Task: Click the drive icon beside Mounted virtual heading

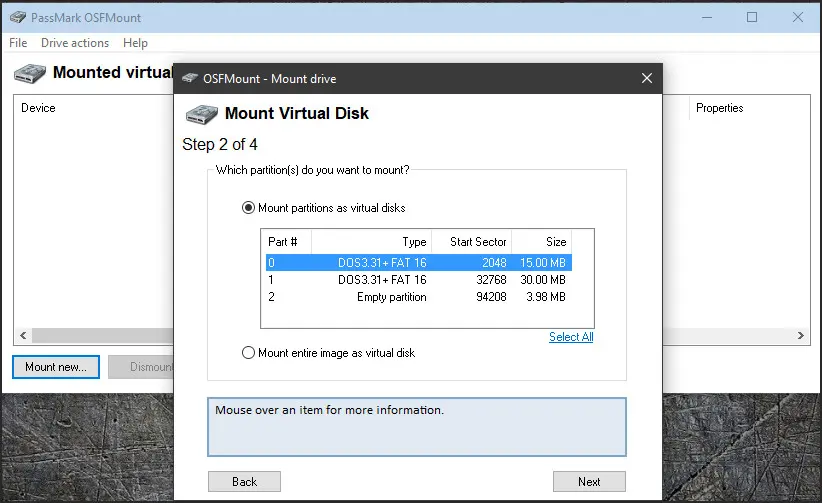Action: [30, 73]
